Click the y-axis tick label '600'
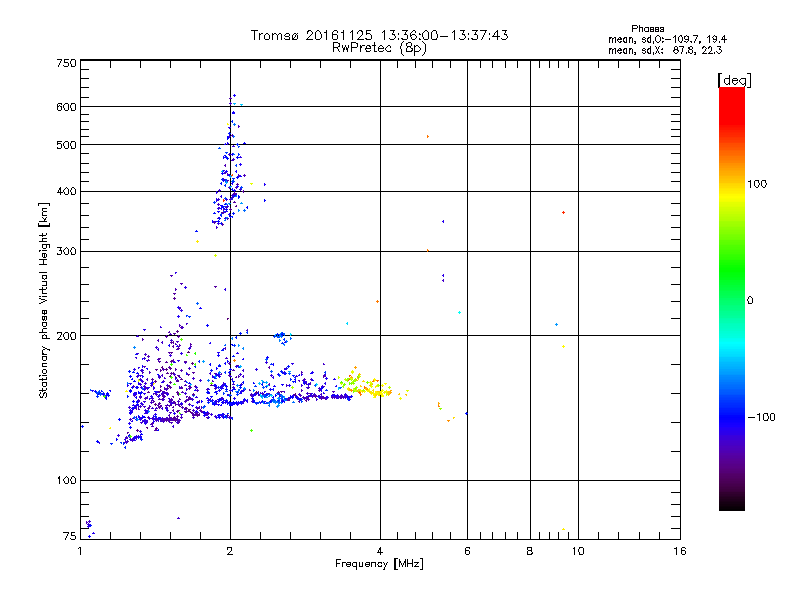The image size is (800, 600). [66, 107]
